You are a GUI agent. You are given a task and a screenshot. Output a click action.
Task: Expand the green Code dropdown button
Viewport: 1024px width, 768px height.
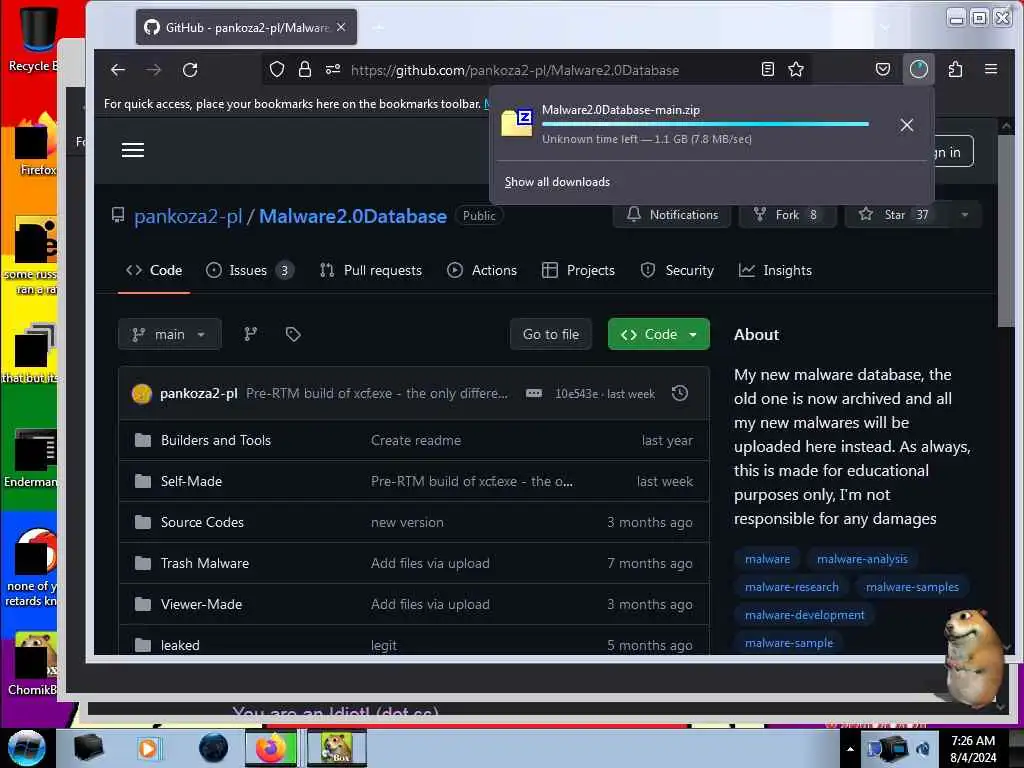click(x=658, y=334)
